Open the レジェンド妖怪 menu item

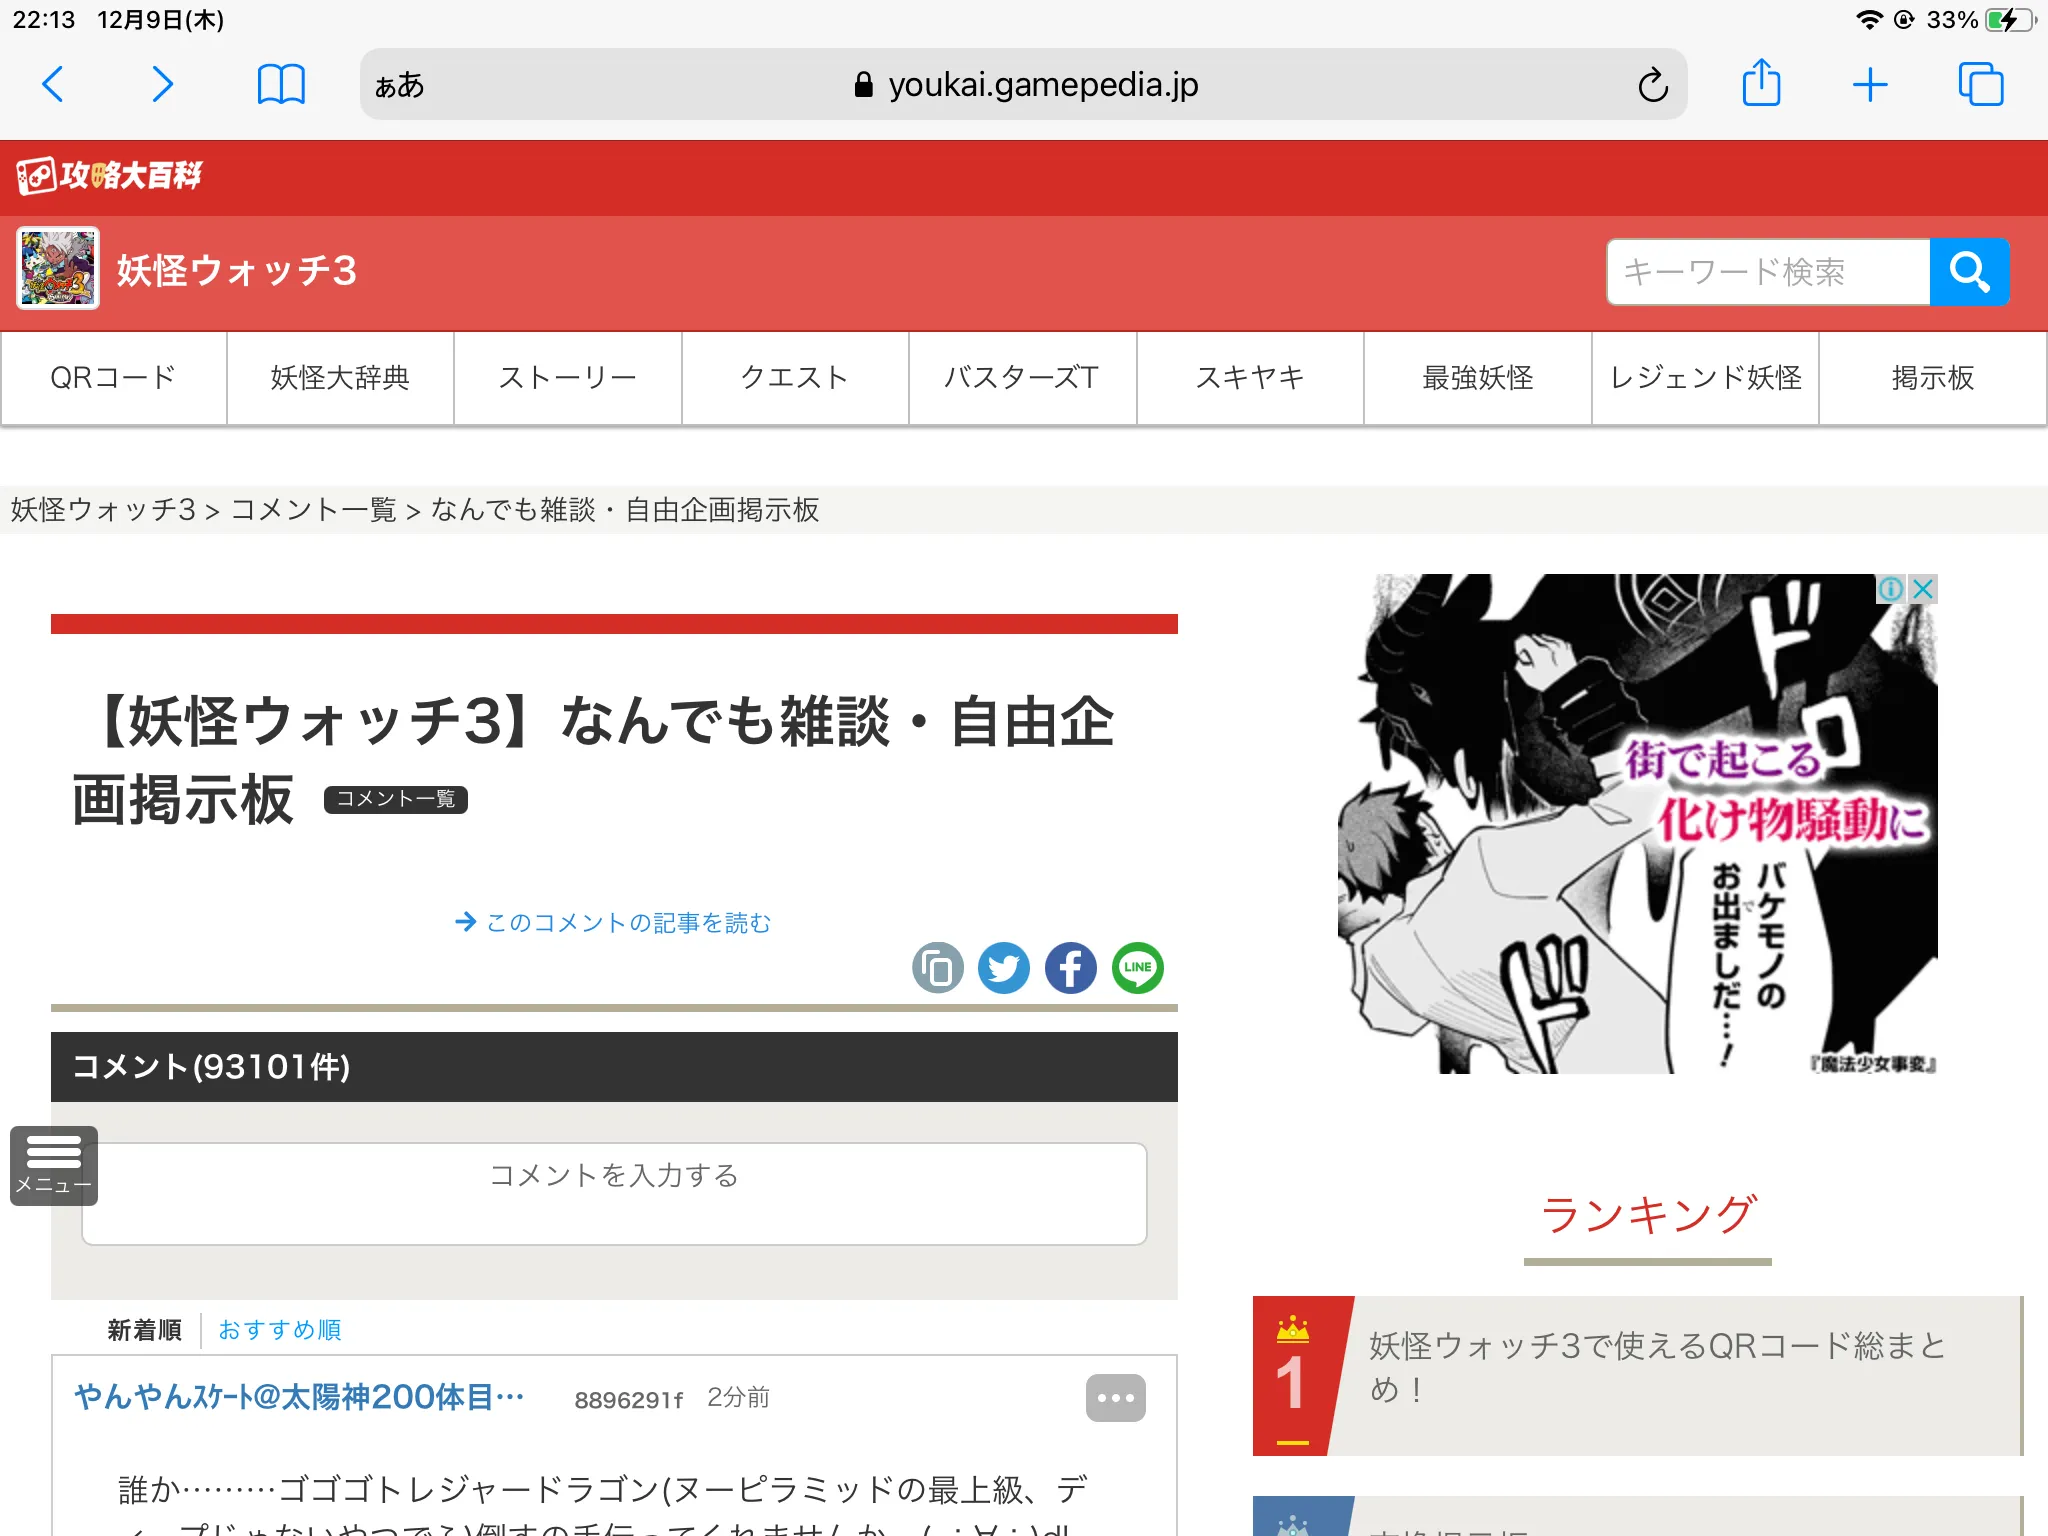pyautogui.click(x=1706, y=378)
